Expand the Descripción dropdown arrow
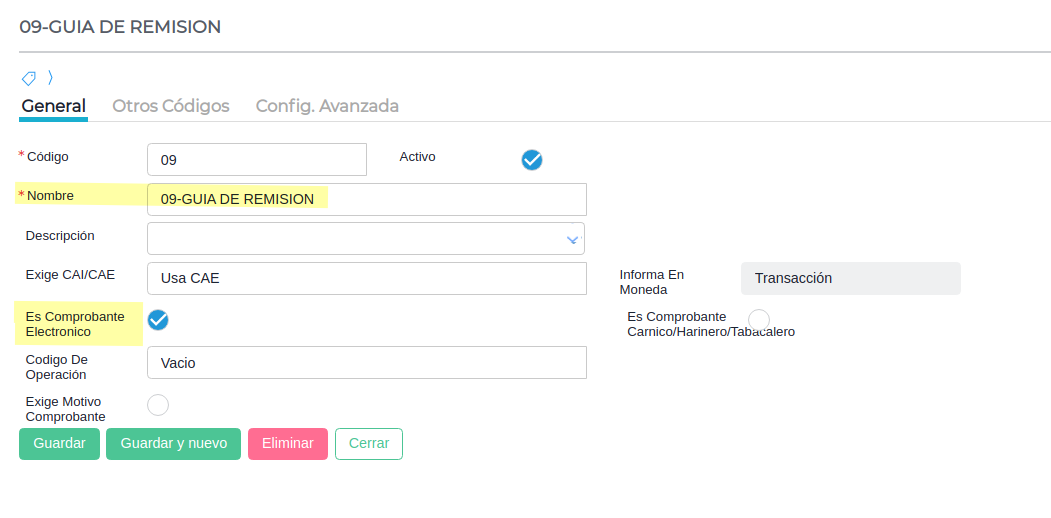1051x518 pixels. [x=572, y=239]
